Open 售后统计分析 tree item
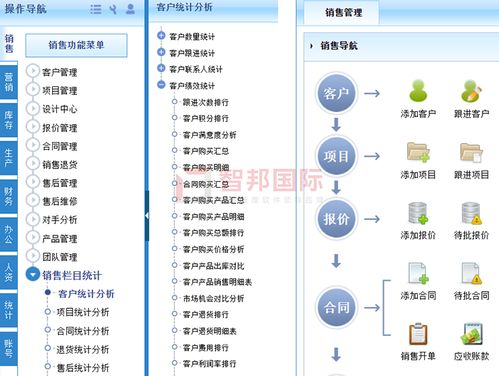Viewport: 499px width, 376px height. pos(83,368)
